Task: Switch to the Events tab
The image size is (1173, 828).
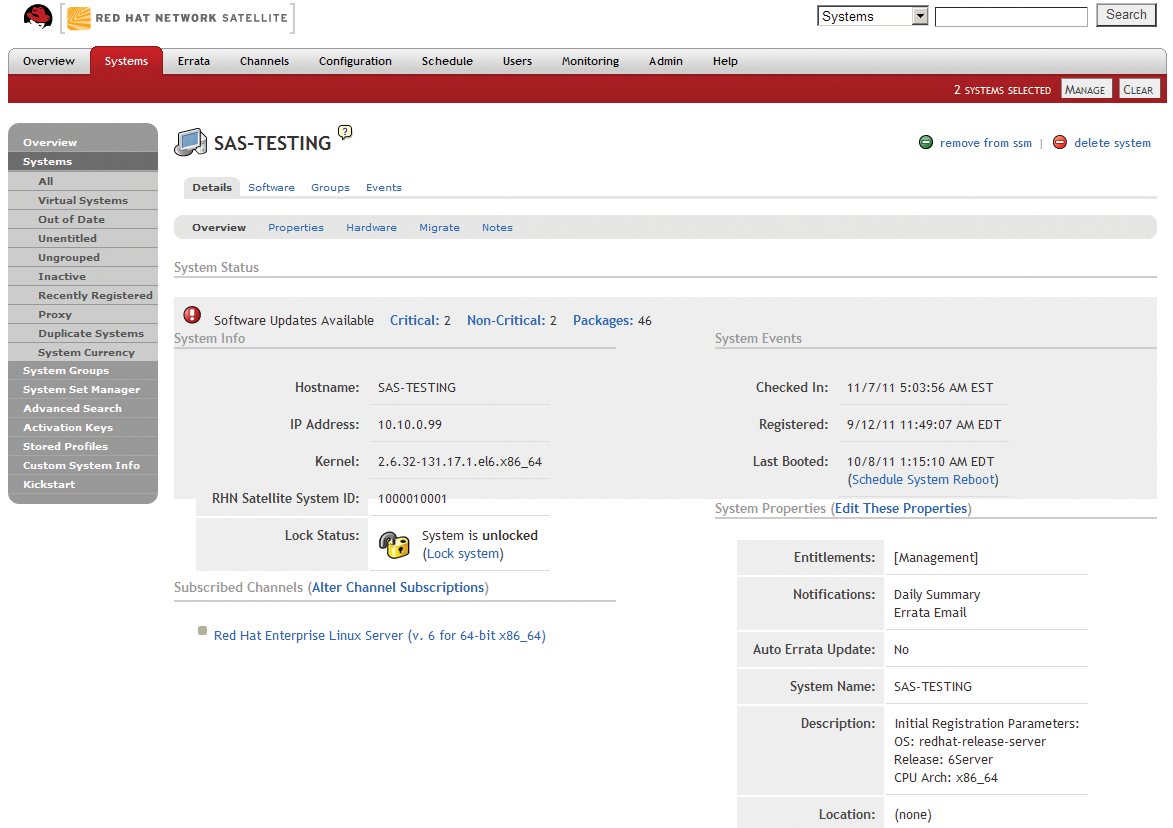Action: pyautogui.click(x=384, y=188)
